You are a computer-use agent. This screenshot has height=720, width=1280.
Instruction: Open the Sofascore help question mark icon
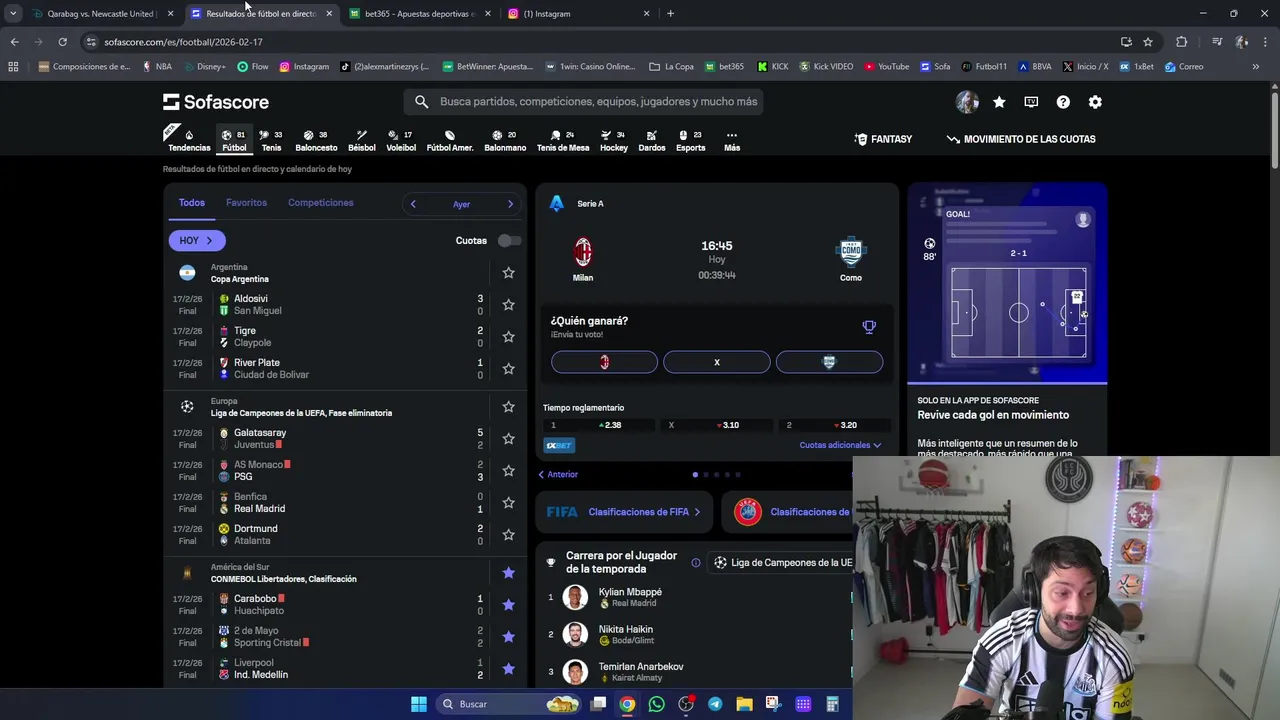coord(1063,102)
